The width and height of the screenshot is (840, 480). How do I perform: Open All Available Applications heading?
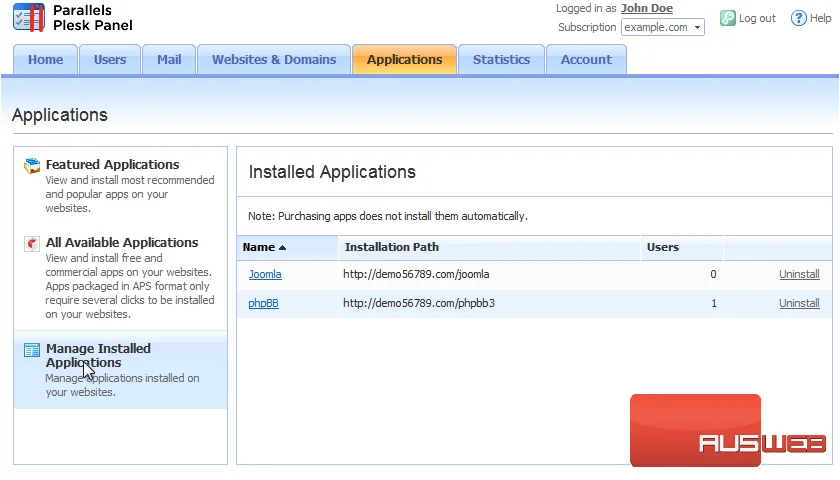point(122,243)
